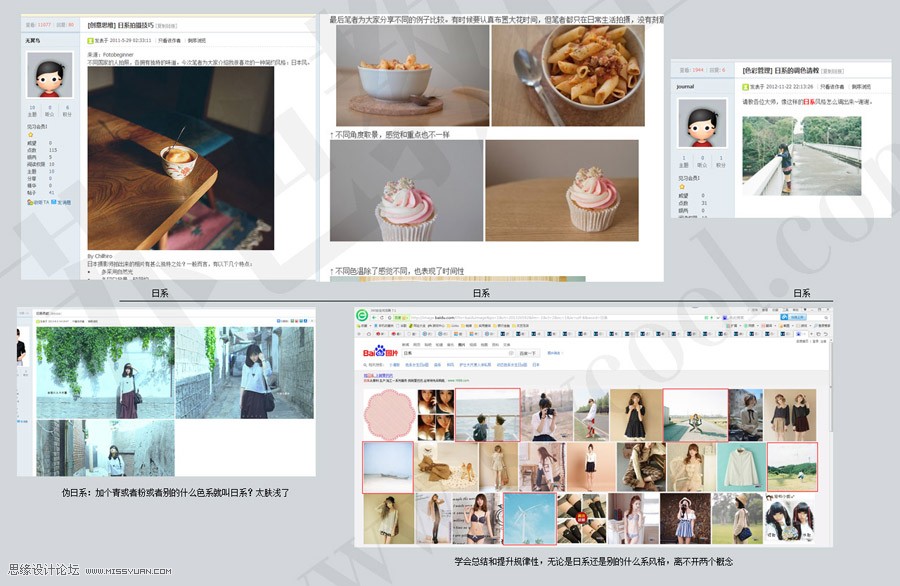Click the avatar in the left forum post
Image resolution: width=900 pixels, height=586 pixels.
click(51, 75)
